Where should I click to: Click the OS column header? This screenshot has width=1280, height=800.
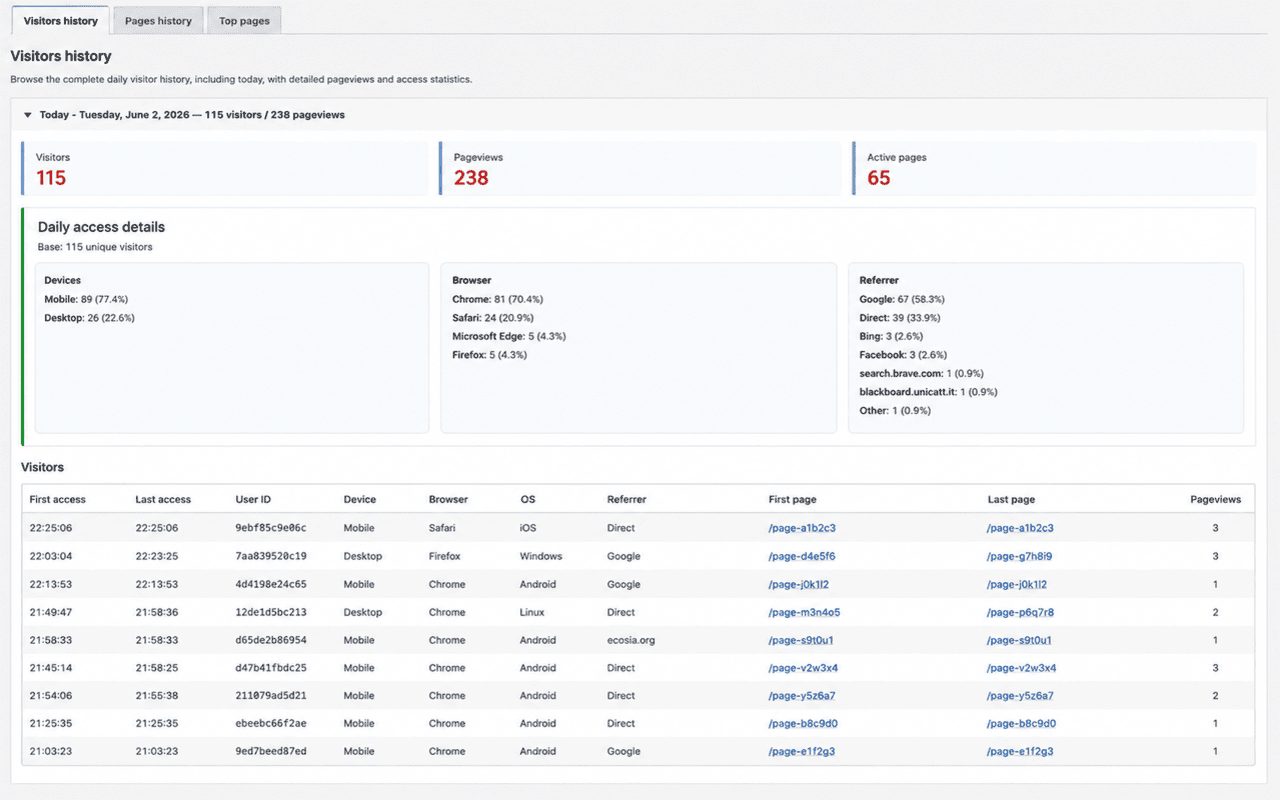coord(528,499)
